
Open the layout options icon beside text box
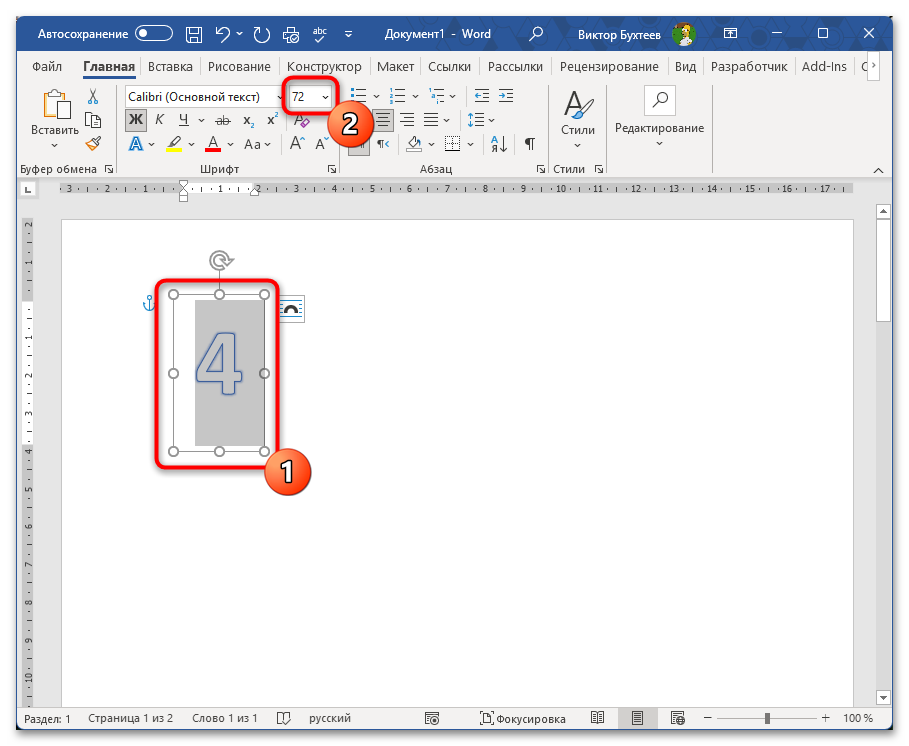pyautogui.click(x=291, y=310)
